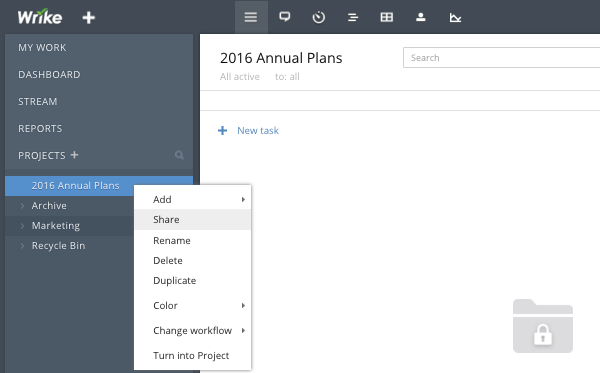Open the DASHBOARD section
The image size is (600, 373).
click(49, 74)
